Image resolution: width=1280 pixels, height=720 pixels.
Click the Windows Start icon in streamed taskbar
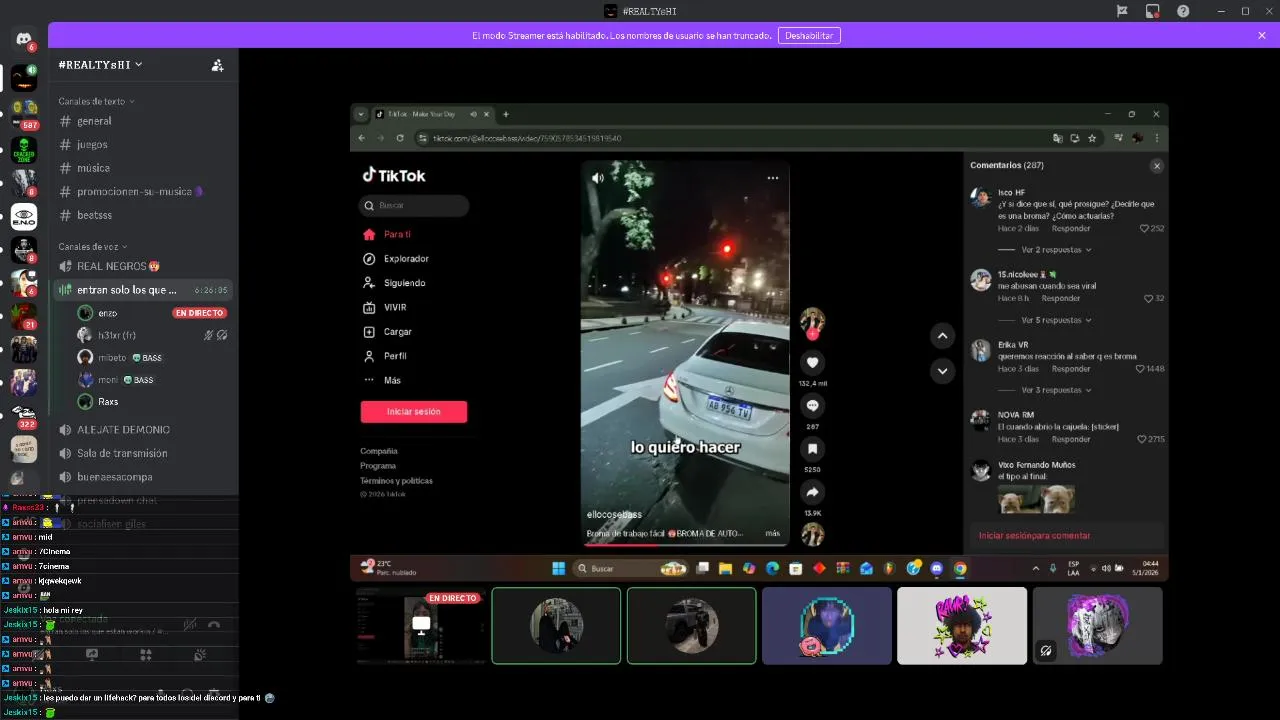click(x=558, y=568)
